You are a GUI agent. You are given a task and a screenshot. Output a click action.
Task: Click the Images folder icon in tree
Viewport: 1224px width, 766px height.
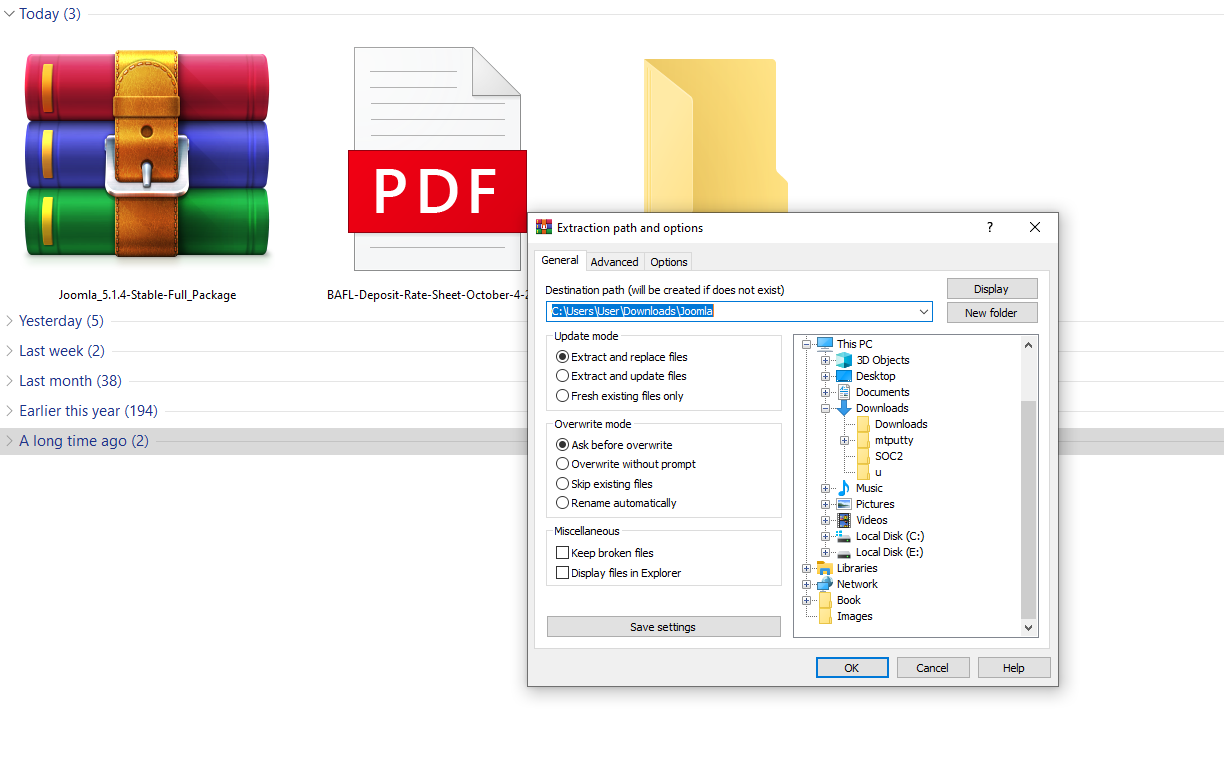(825, 616)
